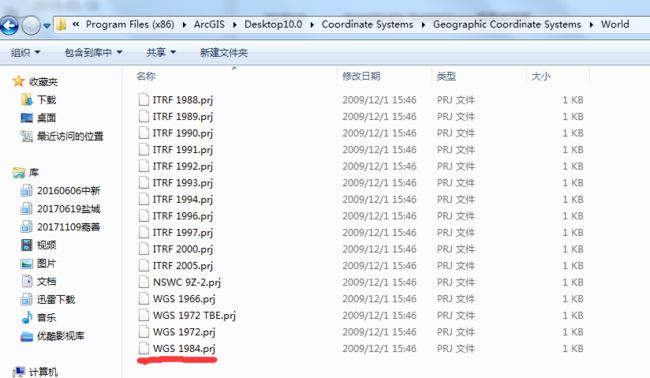
Task: Select the WGS 1972 TBE.prj file name
Action: (x=194, y=316)
